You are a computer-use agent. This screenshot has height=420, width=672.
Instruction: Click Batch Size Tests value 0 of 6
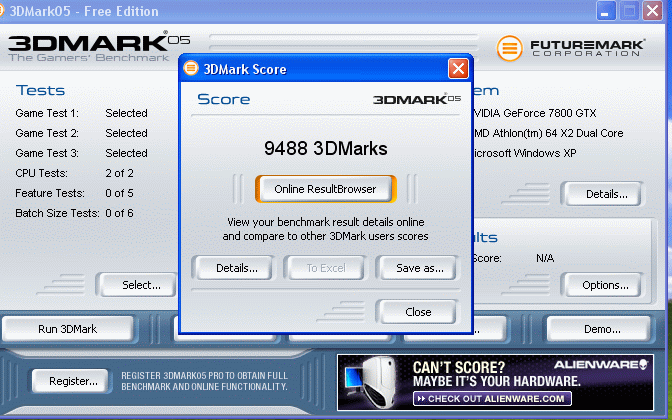pos(120,213)
